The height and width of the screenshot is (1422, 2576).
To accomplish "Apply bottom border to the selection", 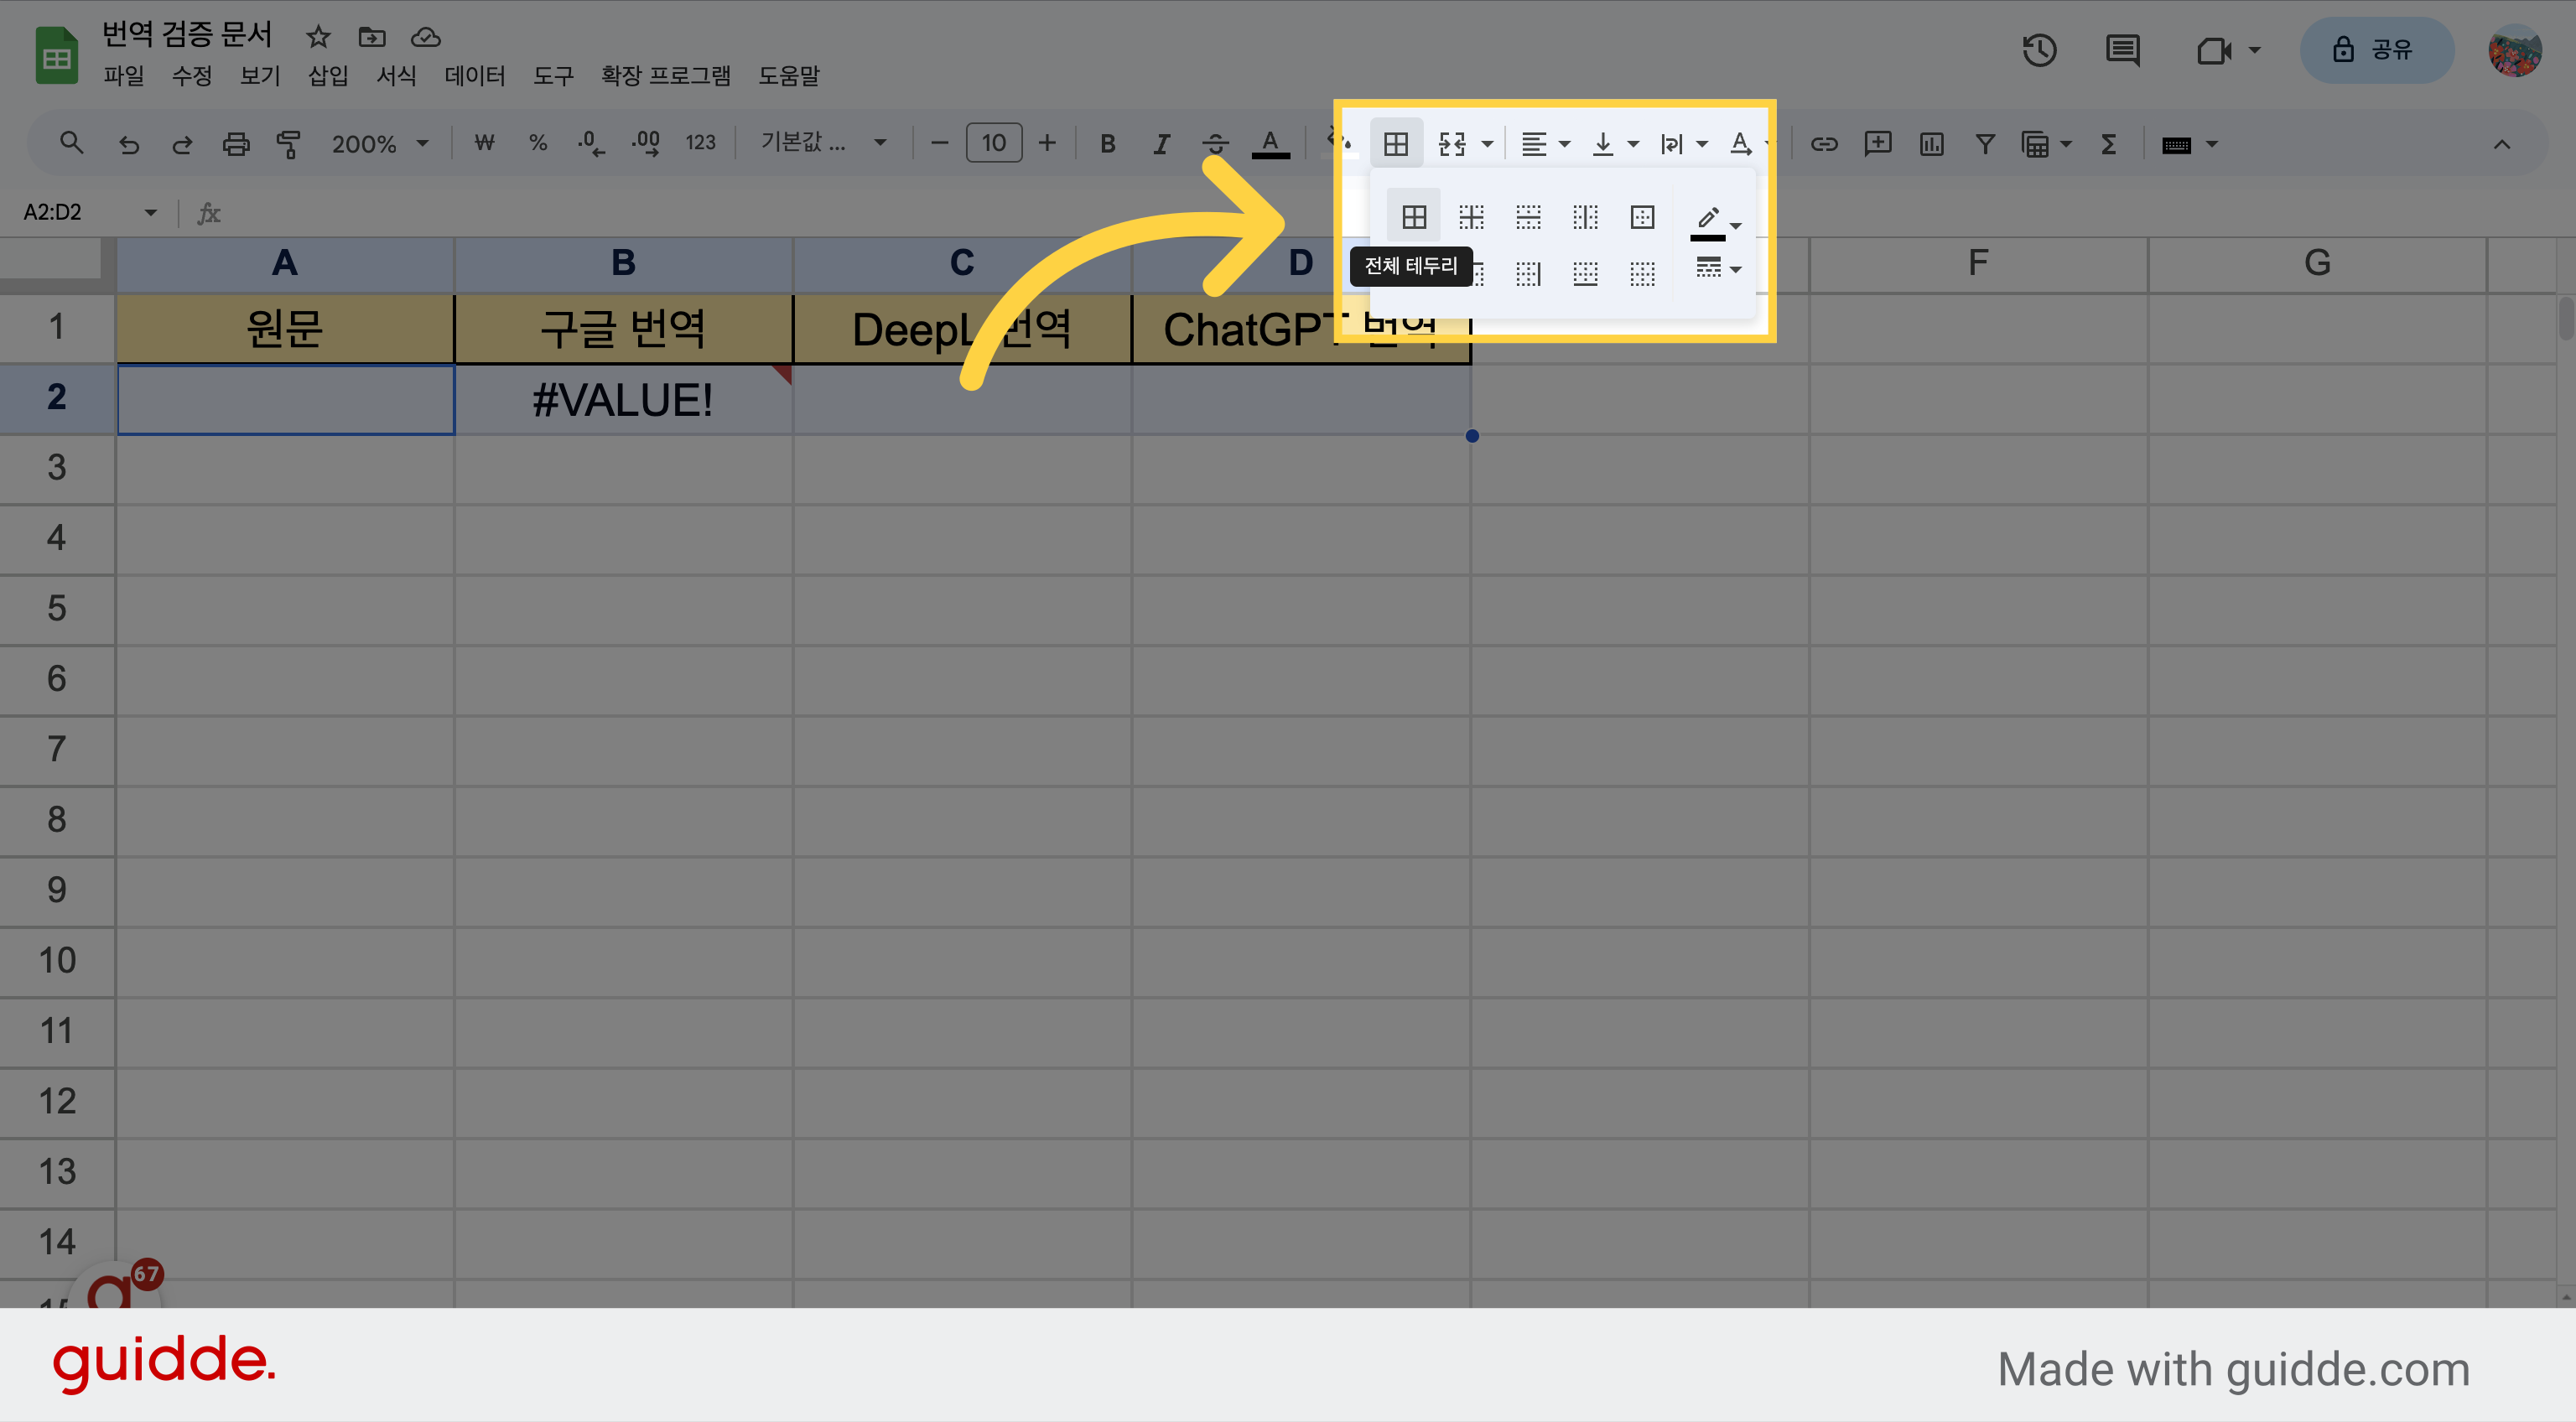I will point(1585,273).
